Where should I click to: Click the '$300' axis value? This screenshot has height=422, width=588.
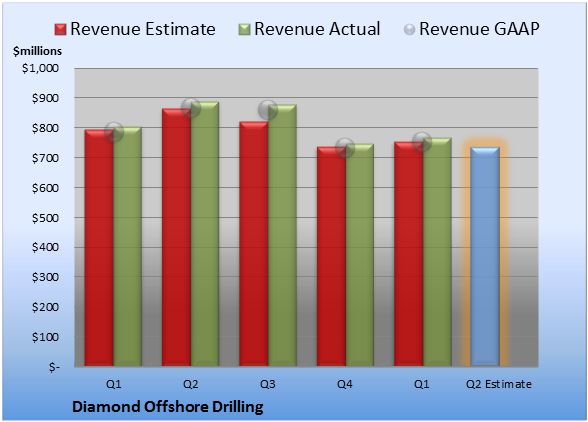point(45,277)
